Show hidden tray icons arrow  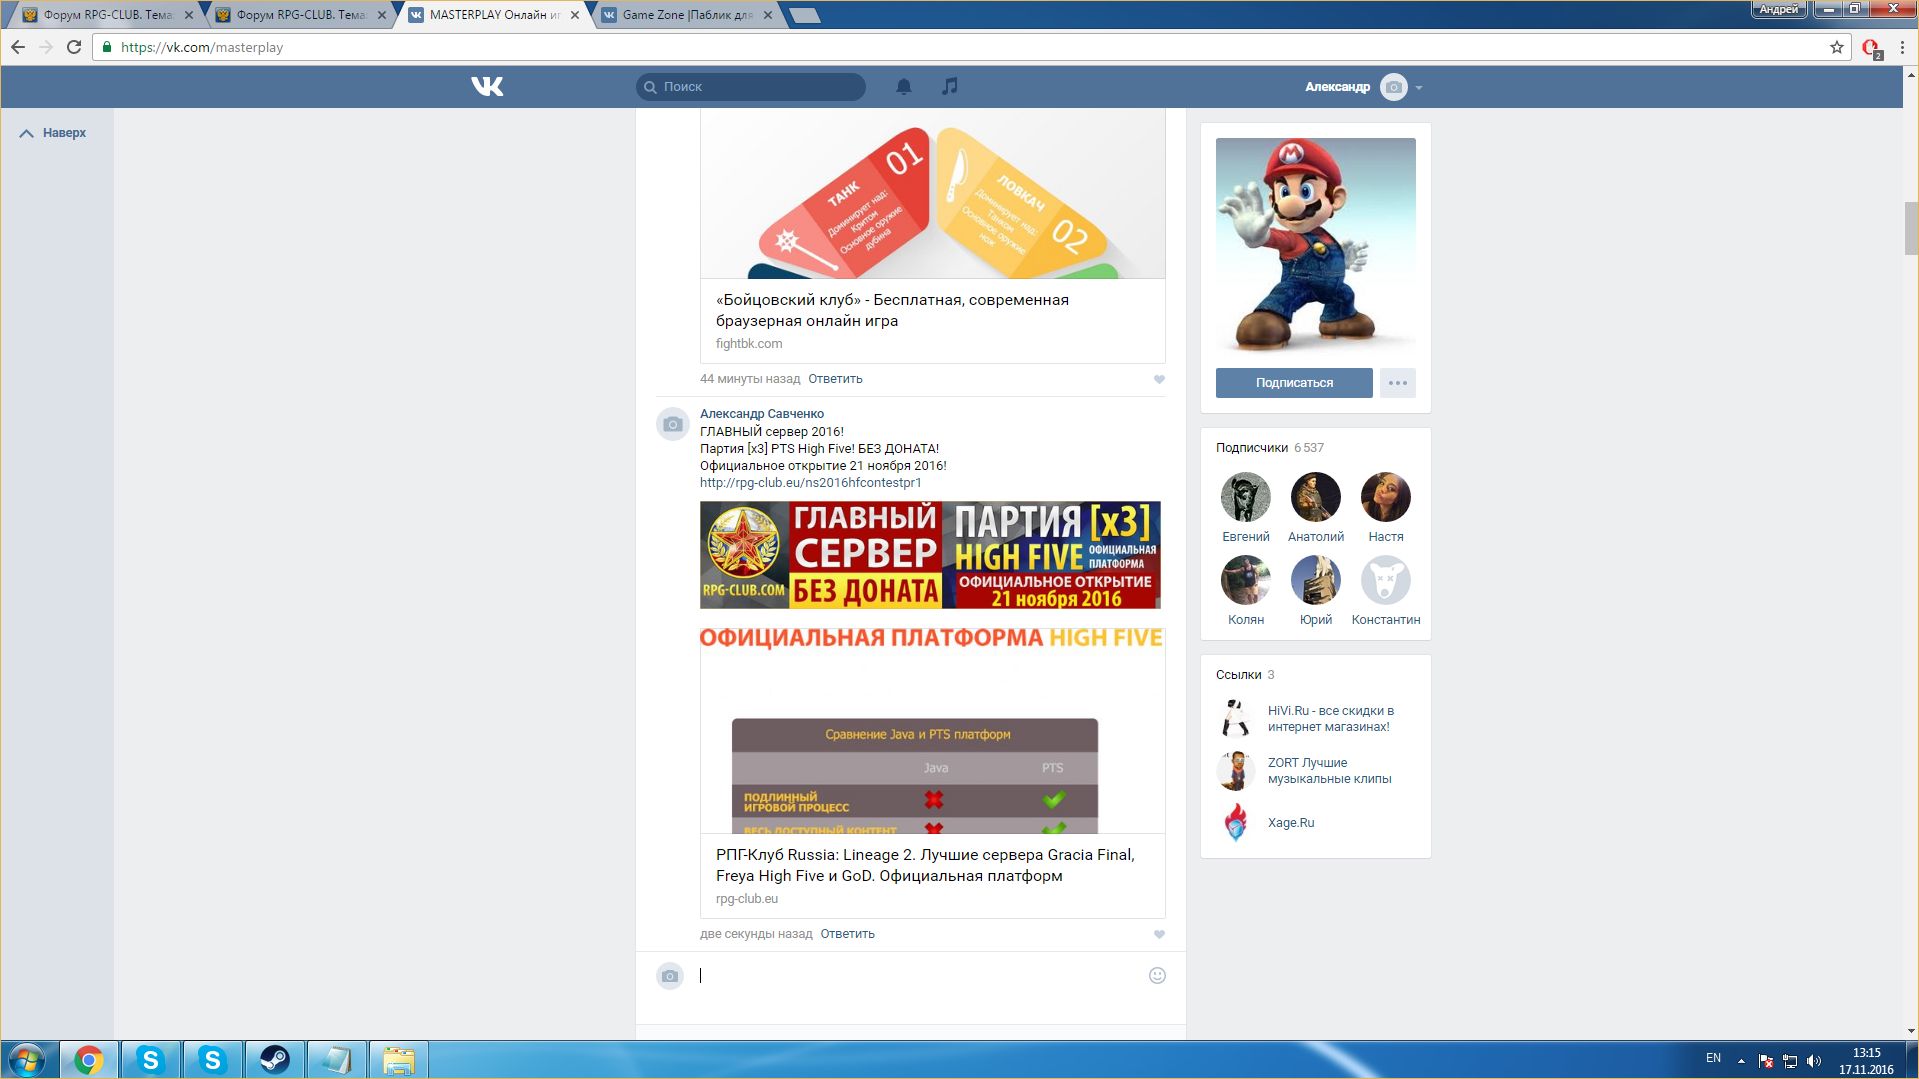(x=1740, y=1061)
